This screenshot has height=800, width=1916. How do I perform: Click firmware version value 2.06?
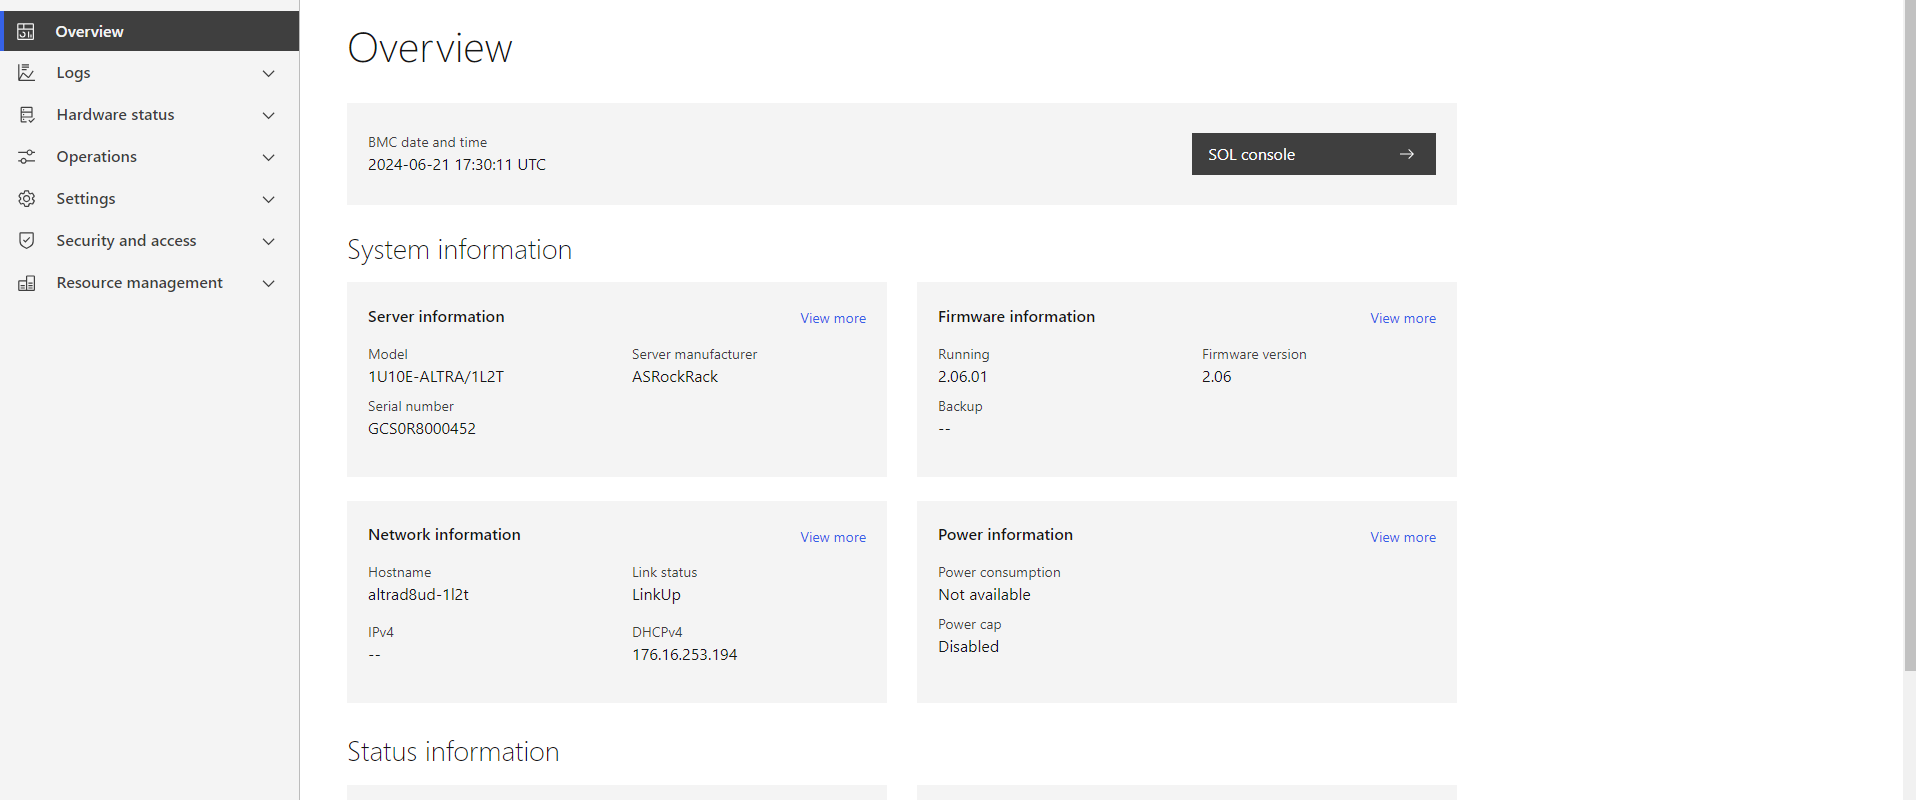tap(1216, 377)
